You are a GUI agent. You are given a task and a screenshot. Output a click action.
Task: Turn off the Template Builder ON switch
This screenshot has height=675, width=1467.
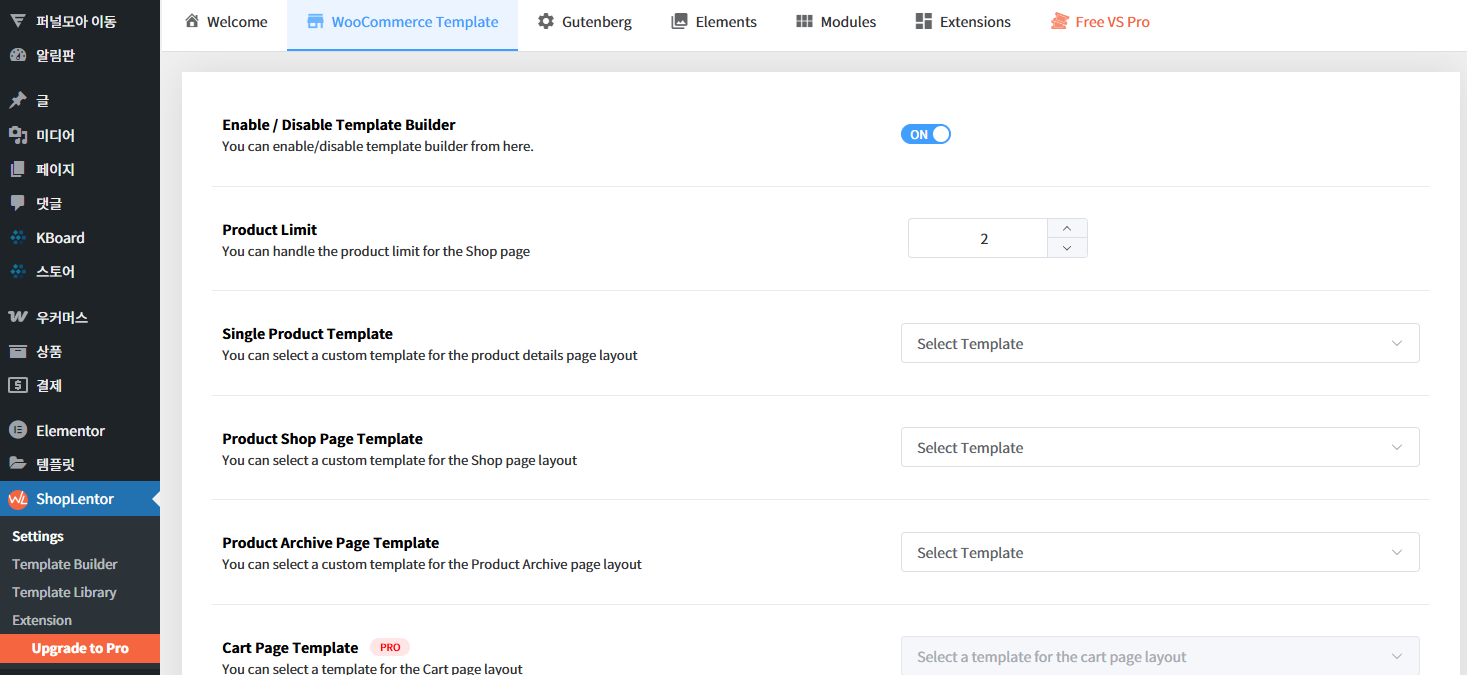tap(926, 134)
